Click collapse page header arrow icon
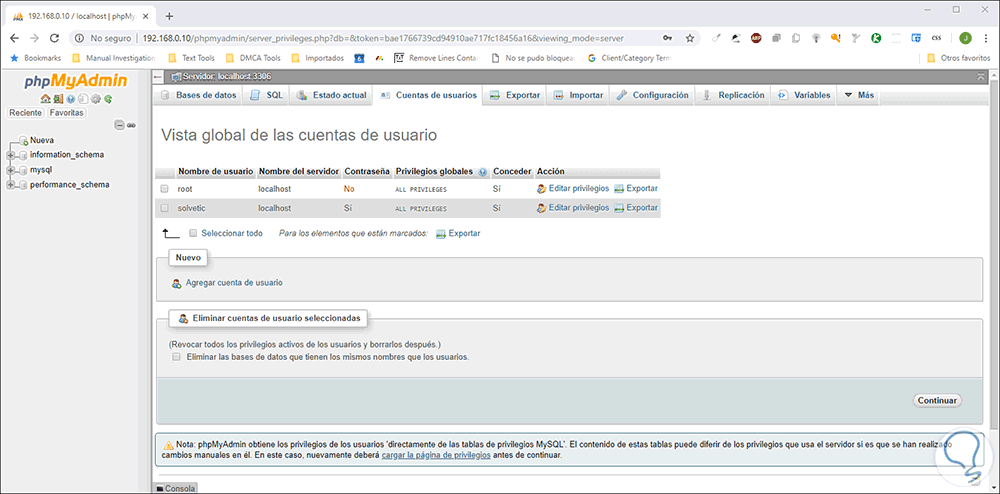Viewport: 1000px width, 494px height. [980, 76]
